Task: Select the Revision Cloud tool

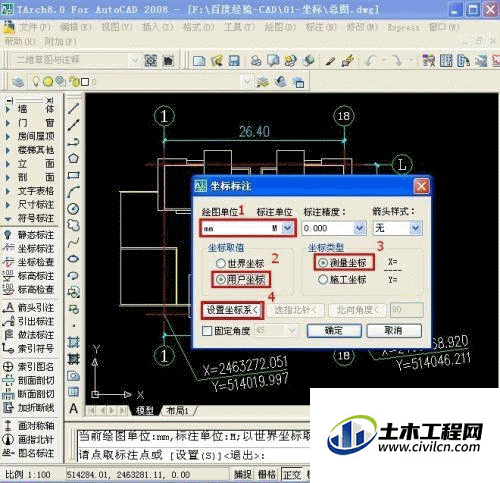Action: [x=73, y=225]
